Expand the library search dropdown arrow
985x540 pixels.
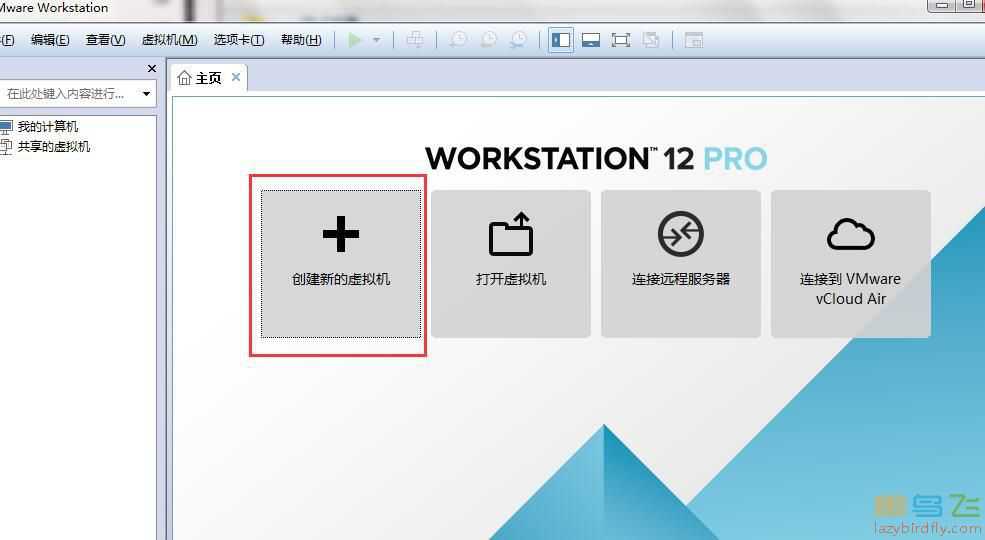tap(146, 94)
